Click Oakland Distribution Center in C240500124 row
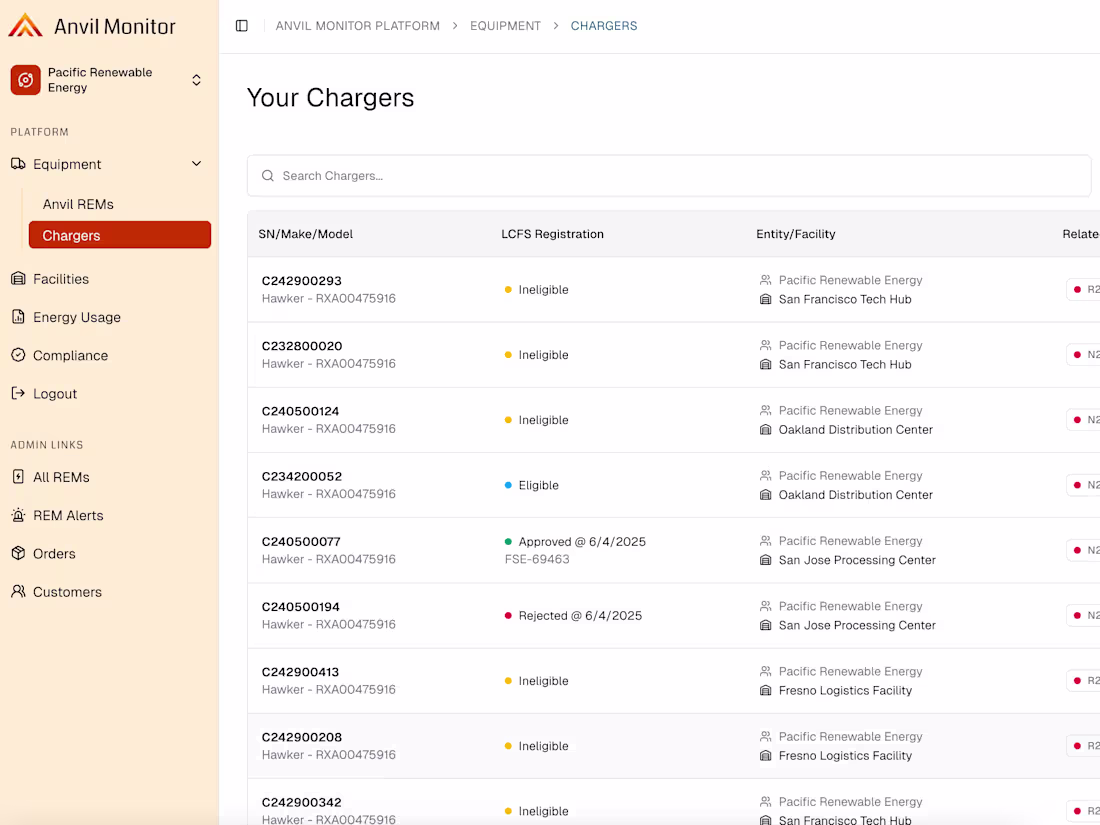1100x825 pixels. tap(856, 430)
